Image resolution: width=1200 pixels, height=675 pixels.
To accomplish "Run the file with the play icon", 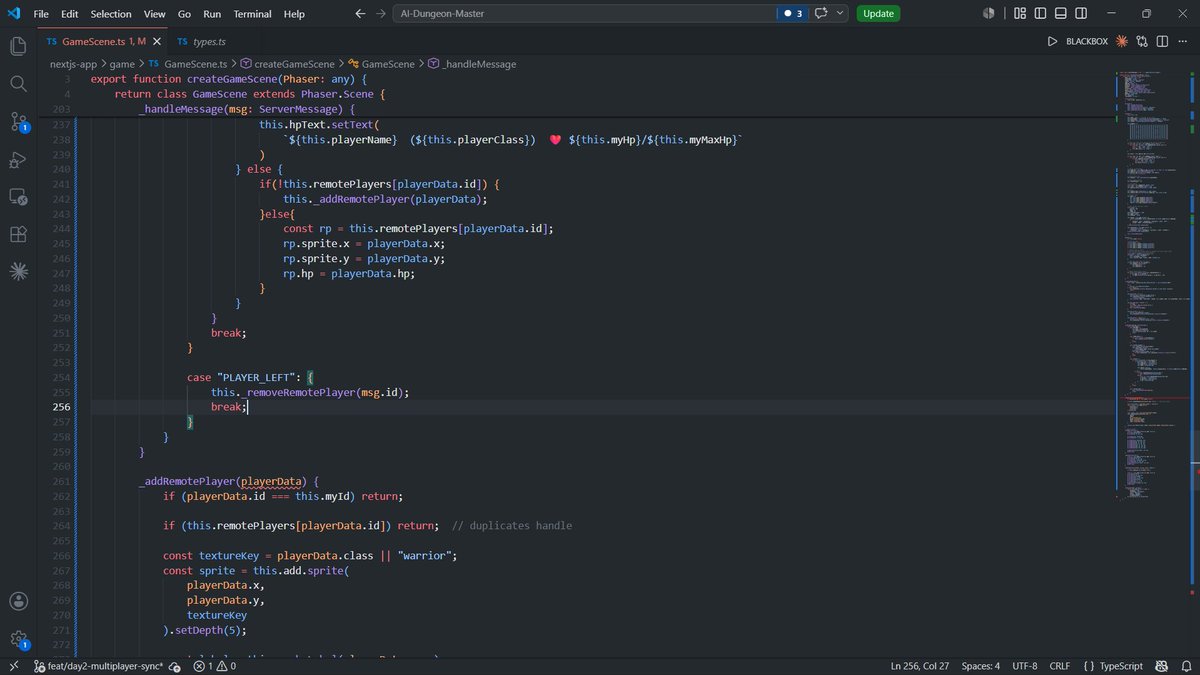I will [x=1052, y=42].
